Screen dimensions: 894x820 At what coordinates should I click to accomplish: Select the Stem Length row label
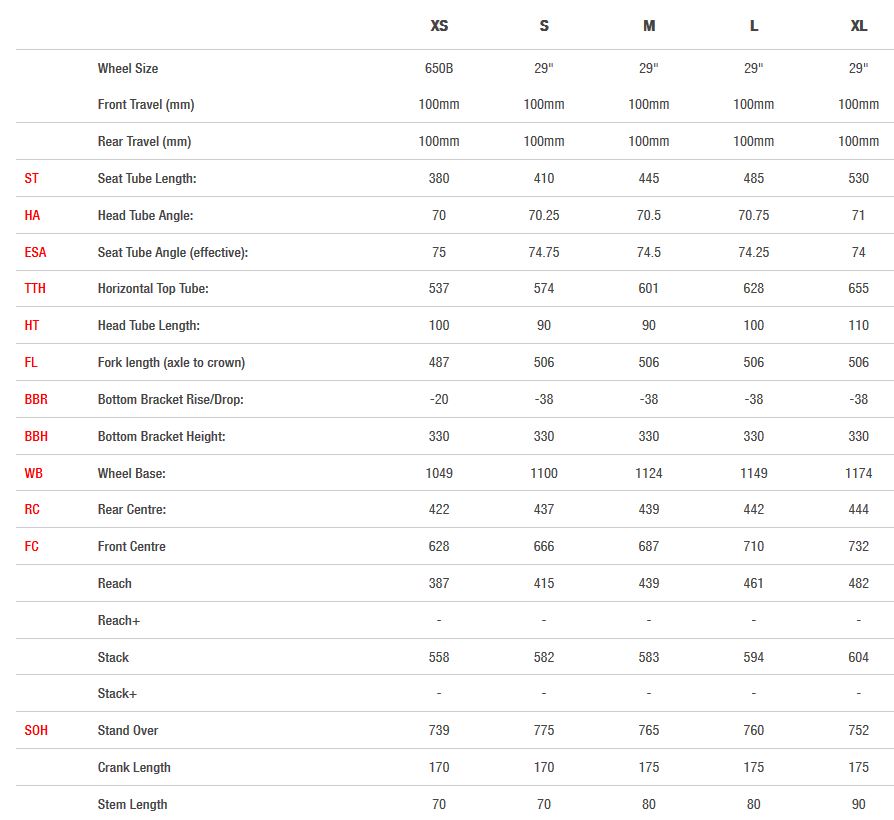[x=132, y=804]
